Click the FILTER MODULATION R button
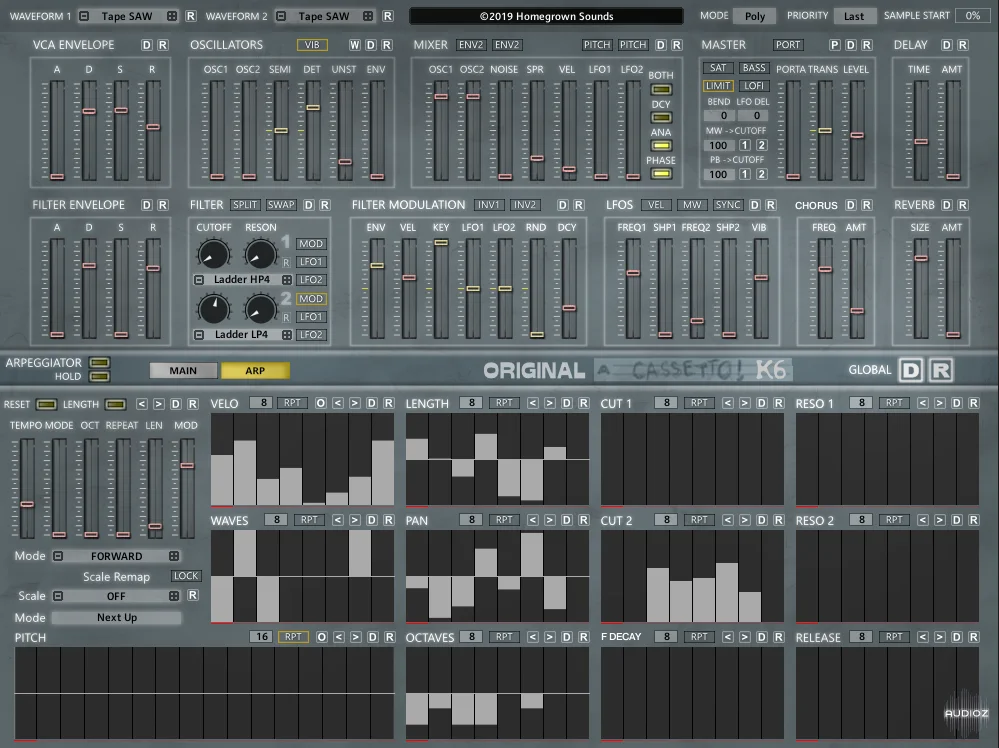Viewport: 999px width, 748px height. [579, 205]
